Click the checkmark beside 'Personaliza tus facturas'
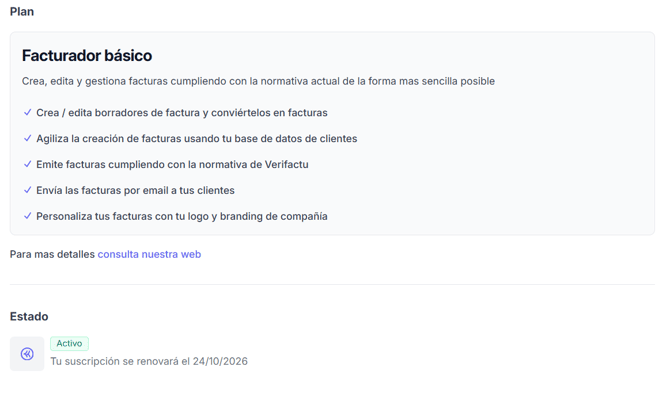The image size is (670, 401). pos(27,216)
